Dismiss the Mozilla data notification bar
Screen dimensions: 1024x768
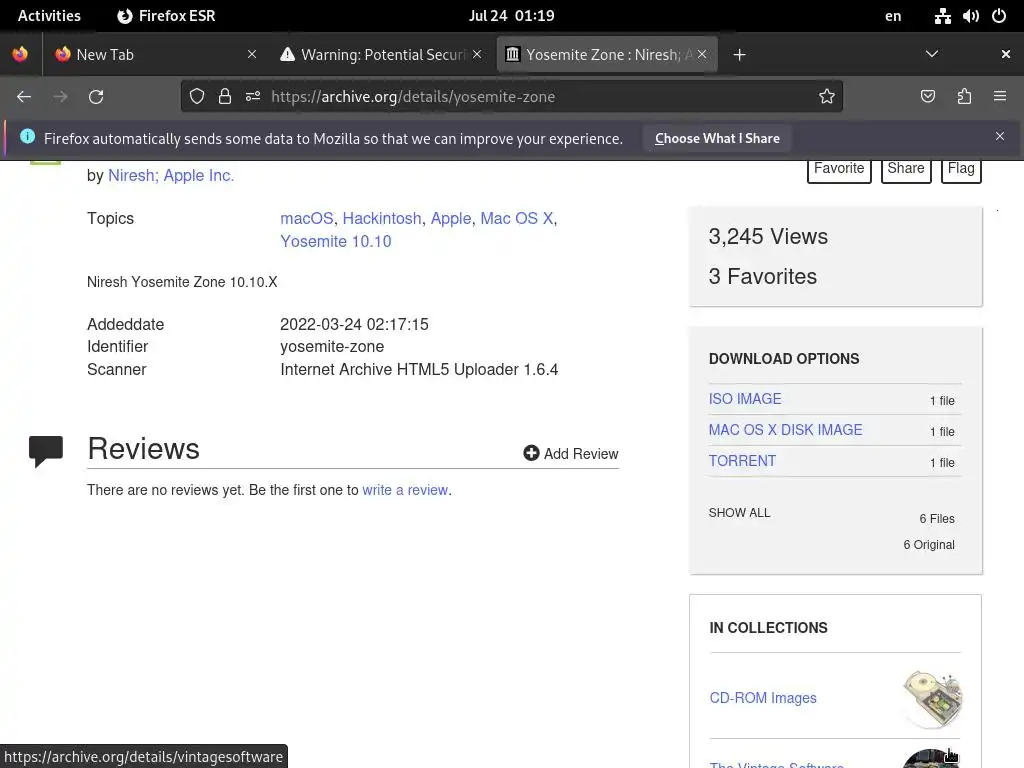coord(1000,136)
